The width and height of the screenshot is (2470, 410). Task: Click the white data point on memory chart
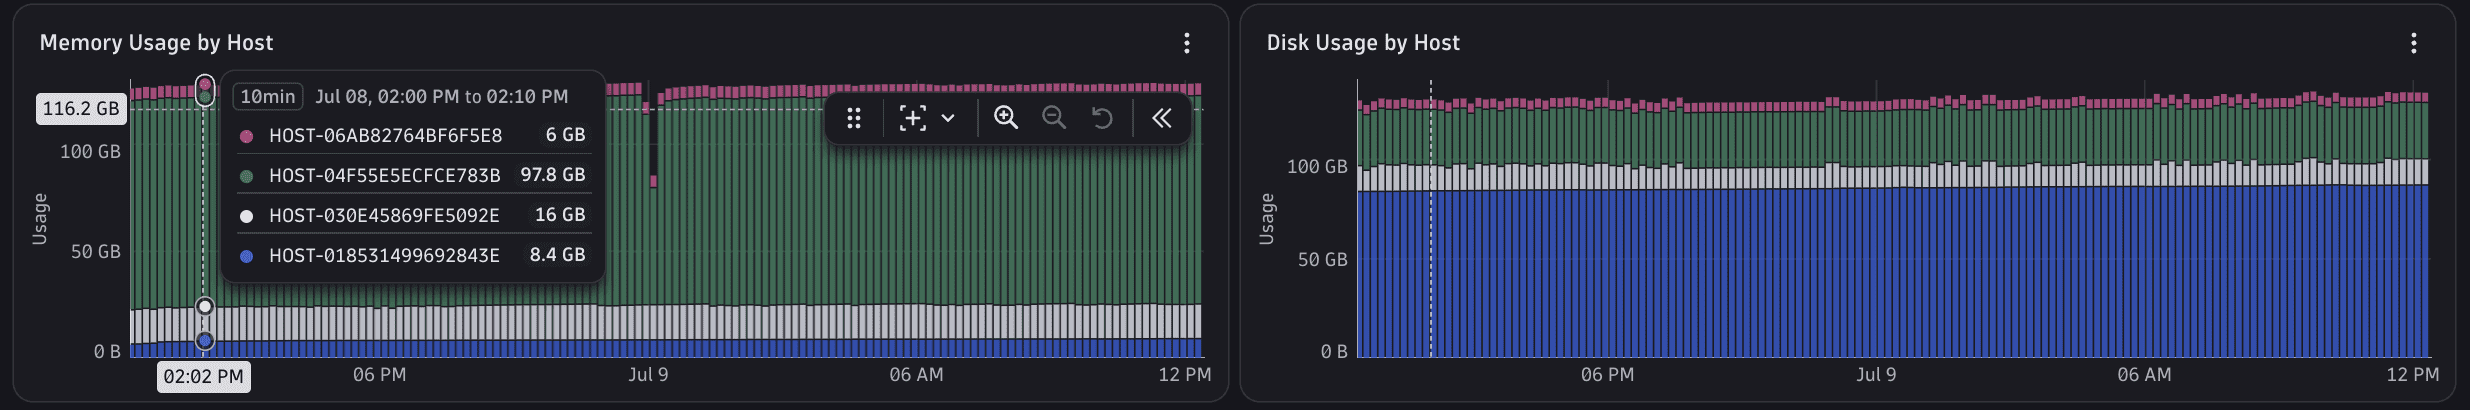[205, 306]
